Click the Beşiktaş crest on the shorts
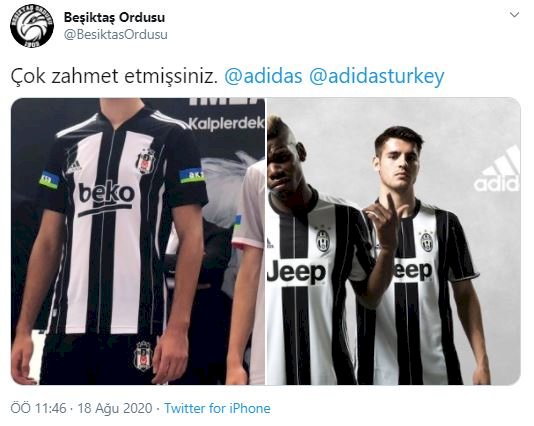Image resolution: width=534 pixels, height=426 pixels. pos(143,356)
